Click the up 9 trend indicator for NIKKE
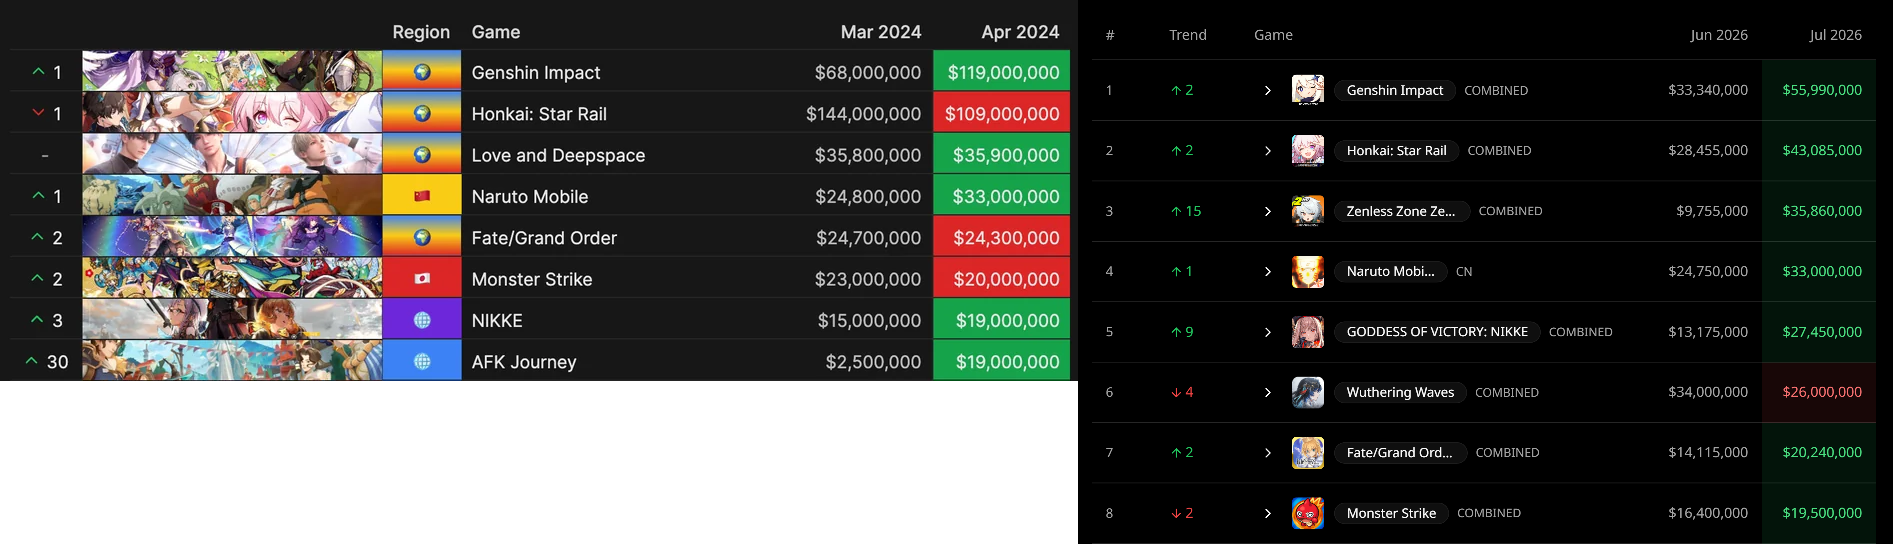Screen dimensions: 1894x544 click(x=1182, y=332)
